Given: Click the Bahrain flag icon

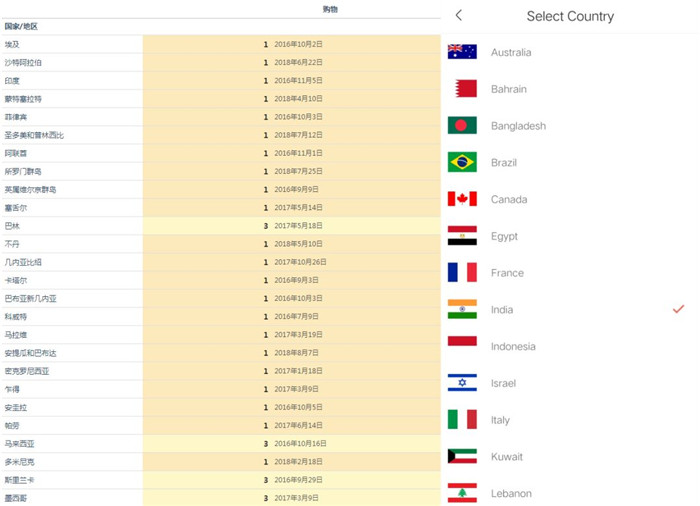Looking at the screenshot, I should 462,89.
